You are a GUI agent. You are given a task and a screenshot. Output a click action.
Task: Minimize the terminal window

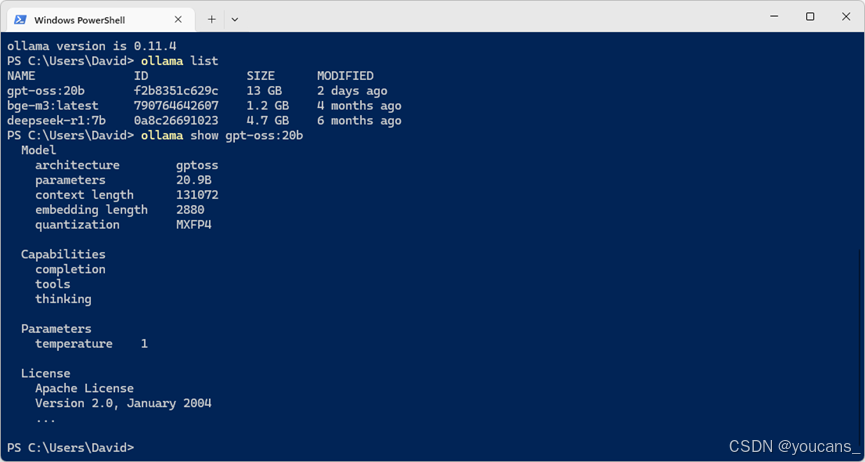click(x=774, y=17)
